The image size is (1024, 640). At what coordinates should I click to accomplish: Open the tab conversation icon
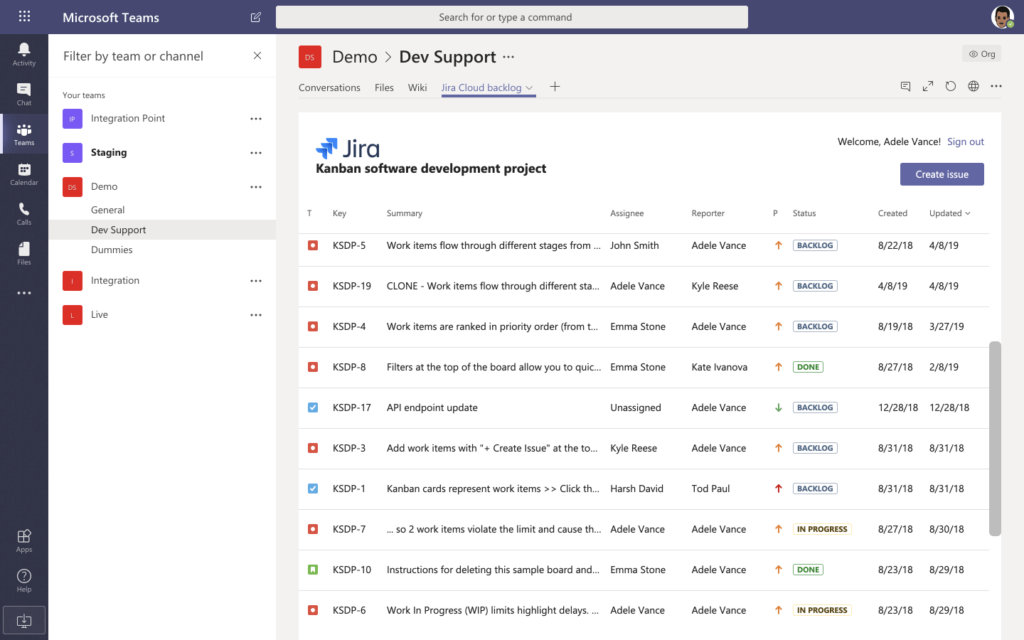(x=905, y=86)
